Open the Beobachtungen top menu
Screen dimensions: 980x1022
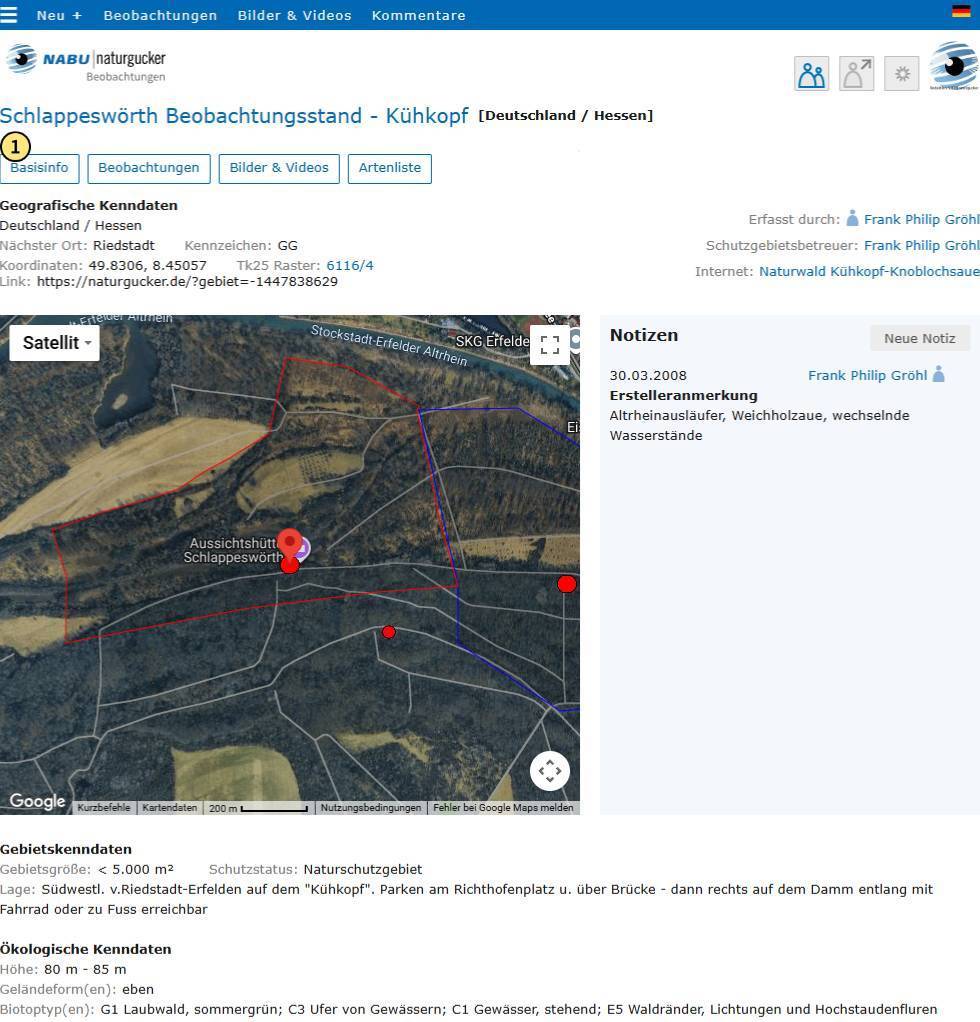[x=160, y=15]
